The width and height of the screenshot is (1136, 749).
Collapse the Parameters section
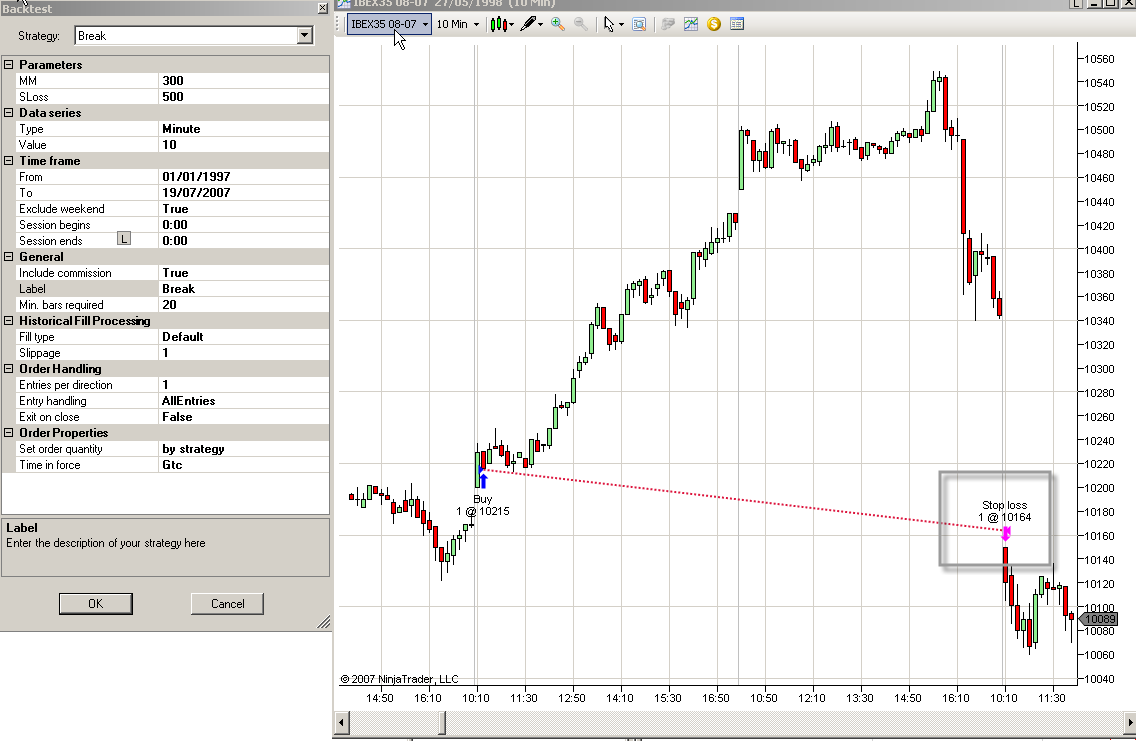click(x=9, y=64)
